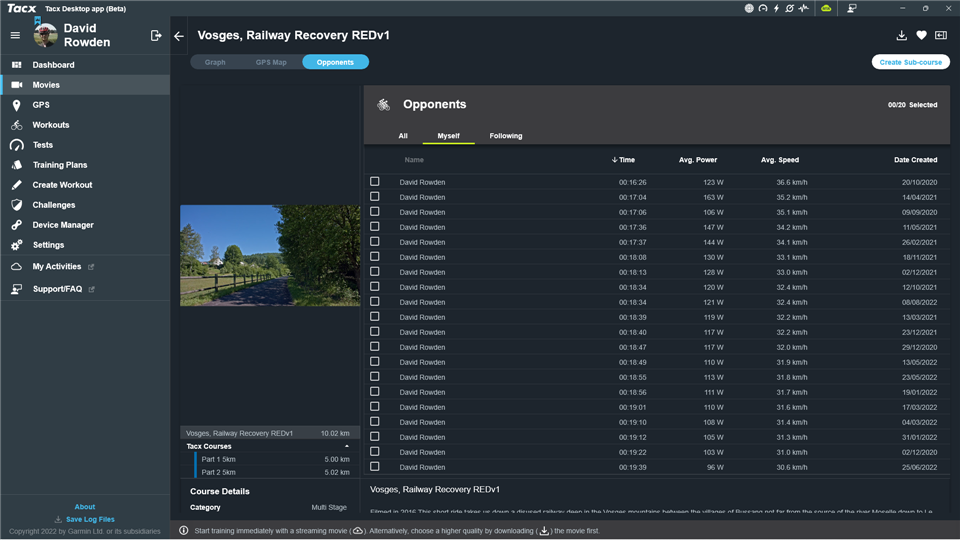The image size is (960, 540).
Task: Check the opponent dated 31/01/2022
Action: (375, 437)
